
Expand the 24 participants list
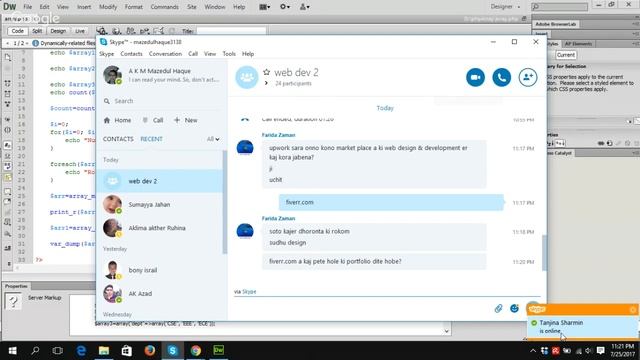(x=266, y=83)
